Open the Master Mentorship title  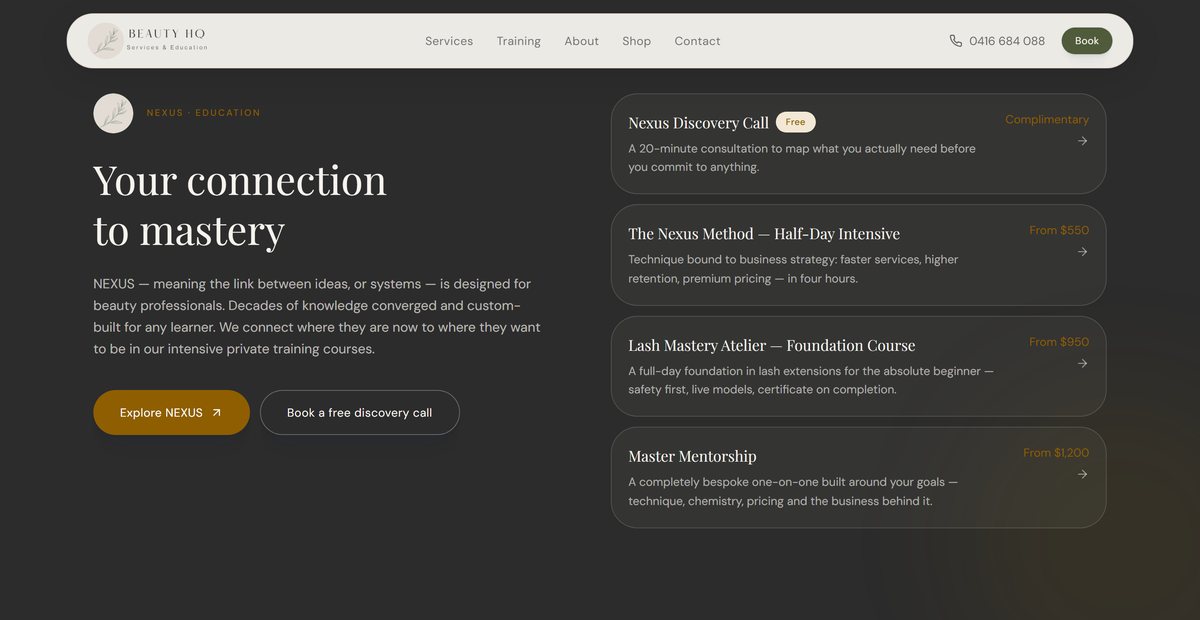click(x=692, y=456)
